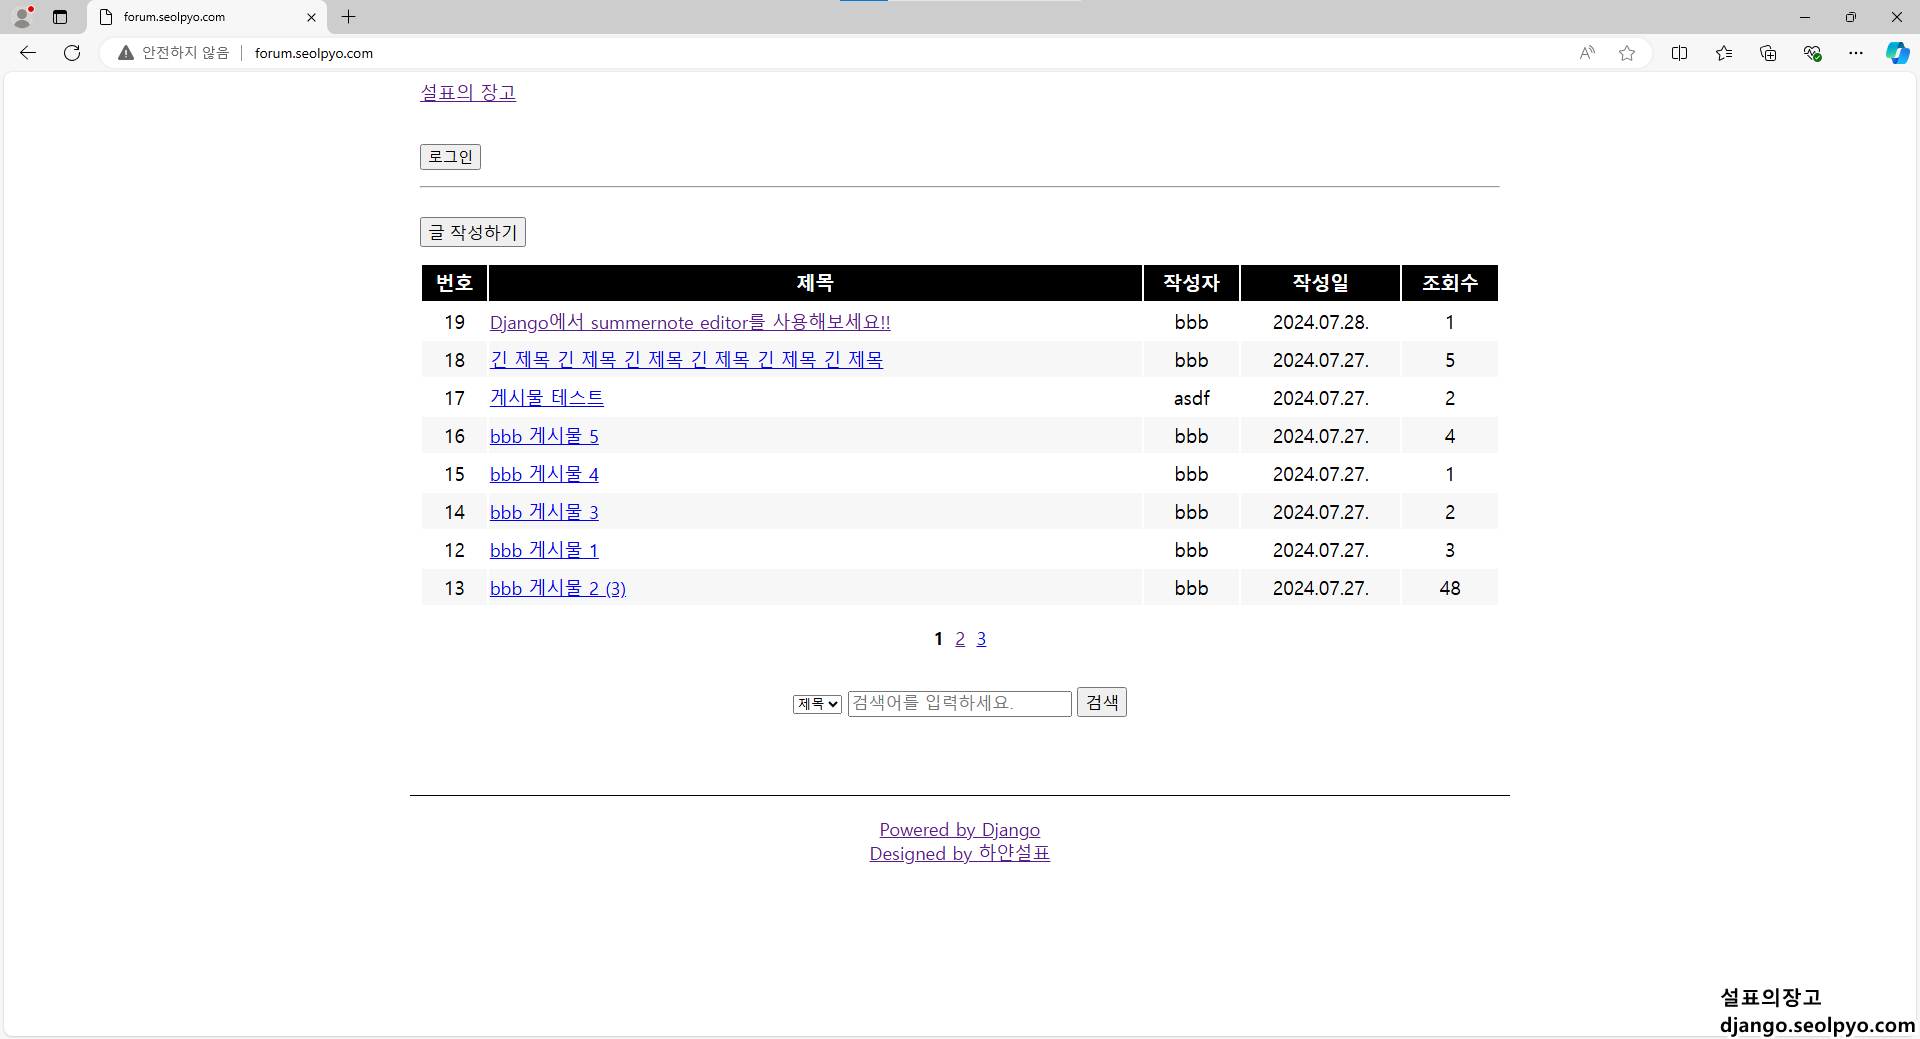Open the bbb 게시물 2 (3) post
The image size is (1920, 1039).
558,588
